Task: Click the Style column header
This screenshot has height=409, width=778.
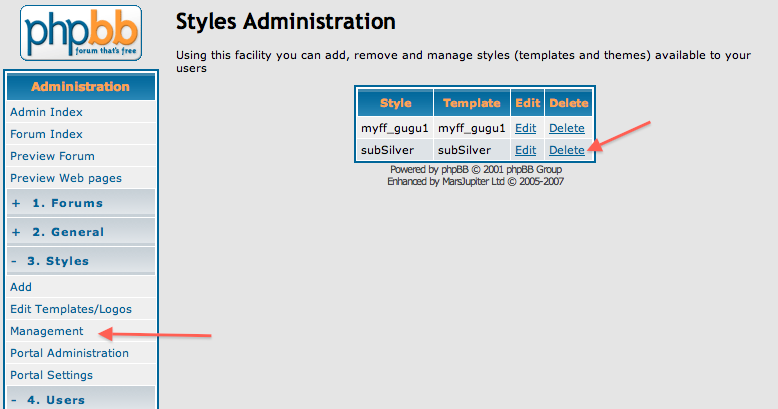Action: pos(395,103)
